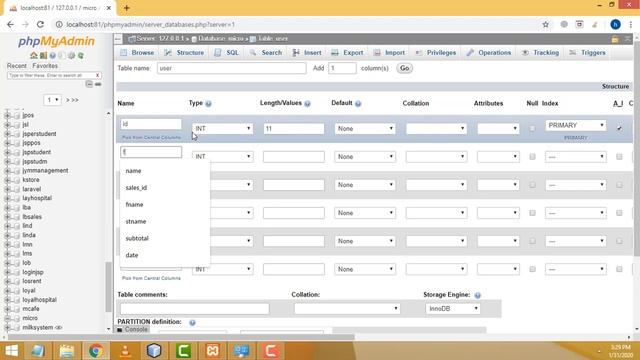Screen dimensions: 640x360
Task: Open help icon next to Type header
Action: tap(209, 104)
